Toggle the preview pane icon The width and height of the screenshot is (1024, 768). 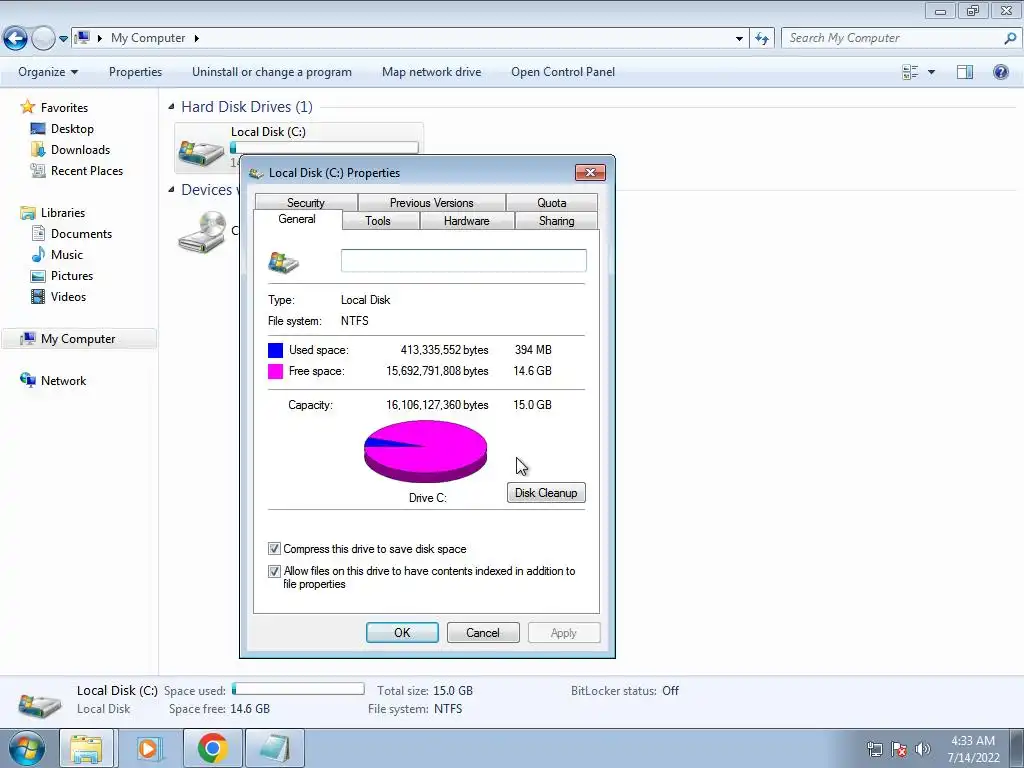click(x=965, y=72)
